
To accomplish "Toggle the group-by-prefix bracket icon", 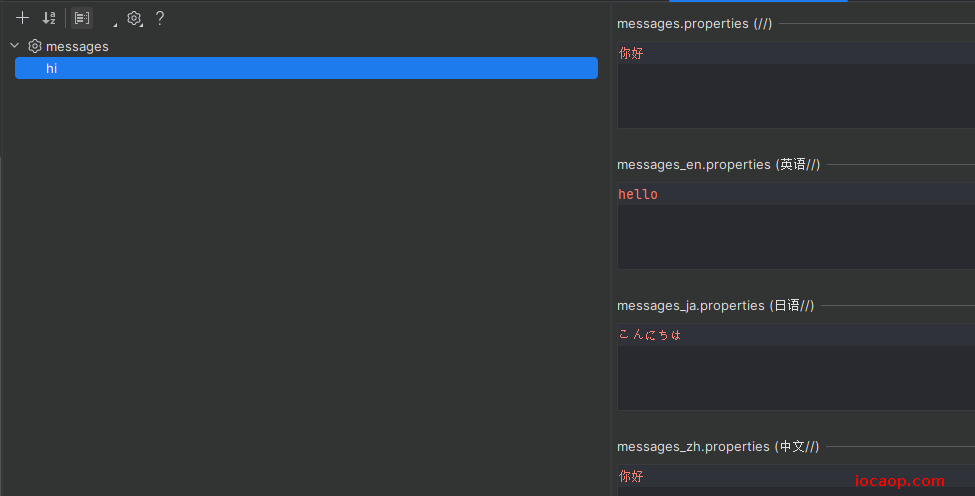I will coord(82,18).
